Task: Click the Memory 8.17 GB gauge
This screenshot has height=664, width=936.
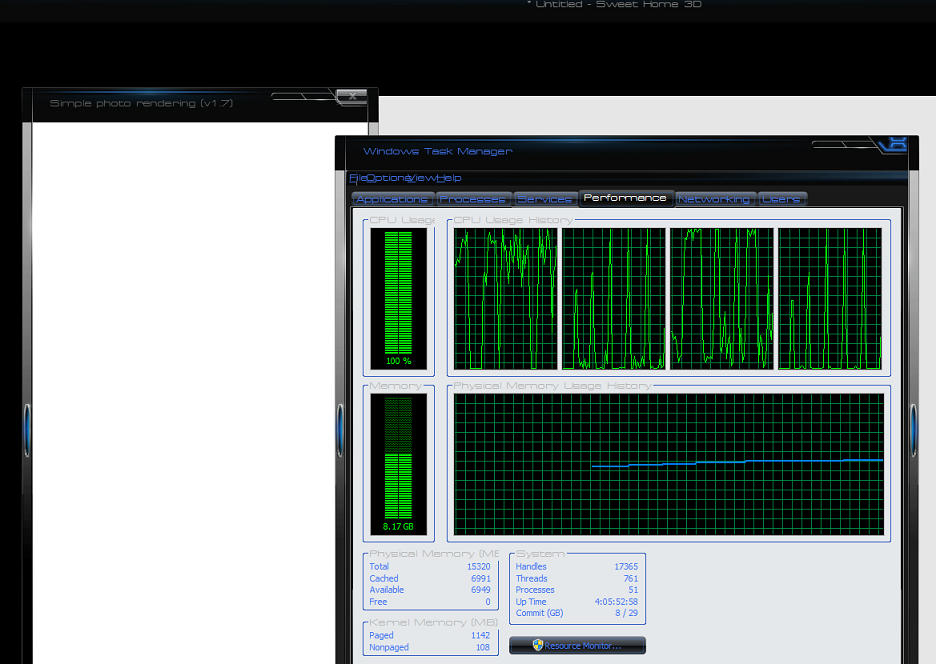Action: 398,464
